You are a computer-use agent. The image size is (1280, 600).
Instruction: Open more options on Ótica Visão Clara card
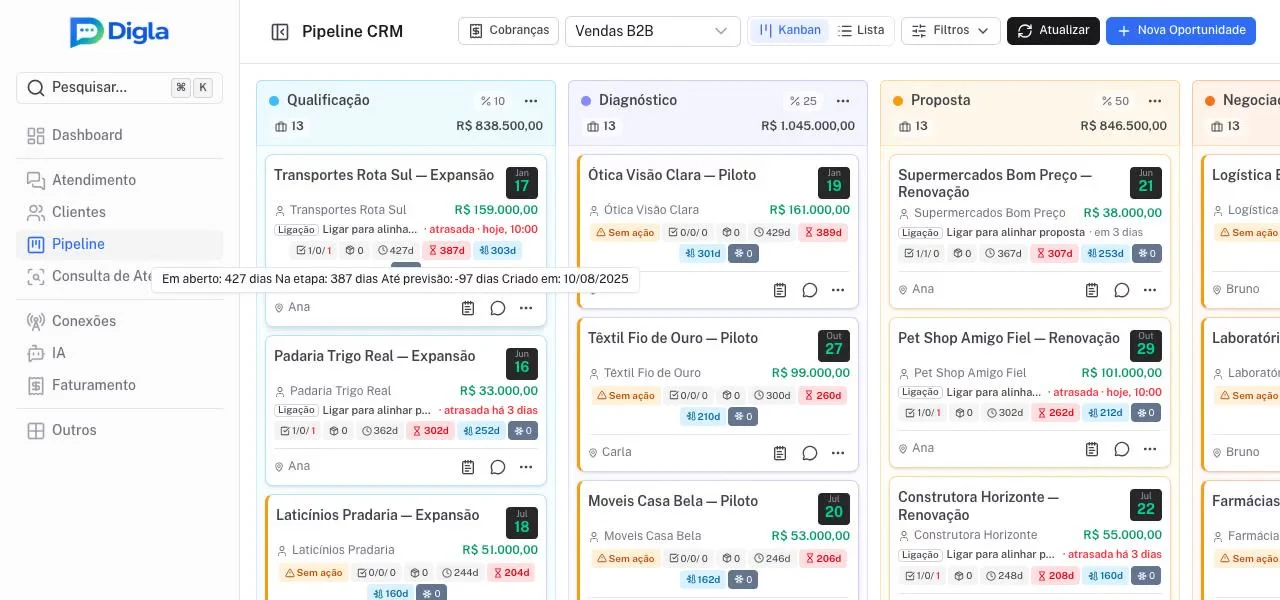coord(838,290)
